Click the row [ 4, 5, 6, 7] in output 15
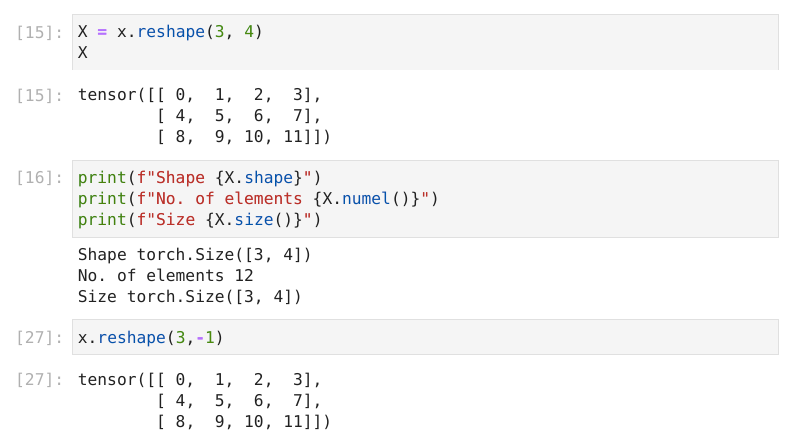Image resolution: width=790 pixels, height=448 pixels. 239,116
